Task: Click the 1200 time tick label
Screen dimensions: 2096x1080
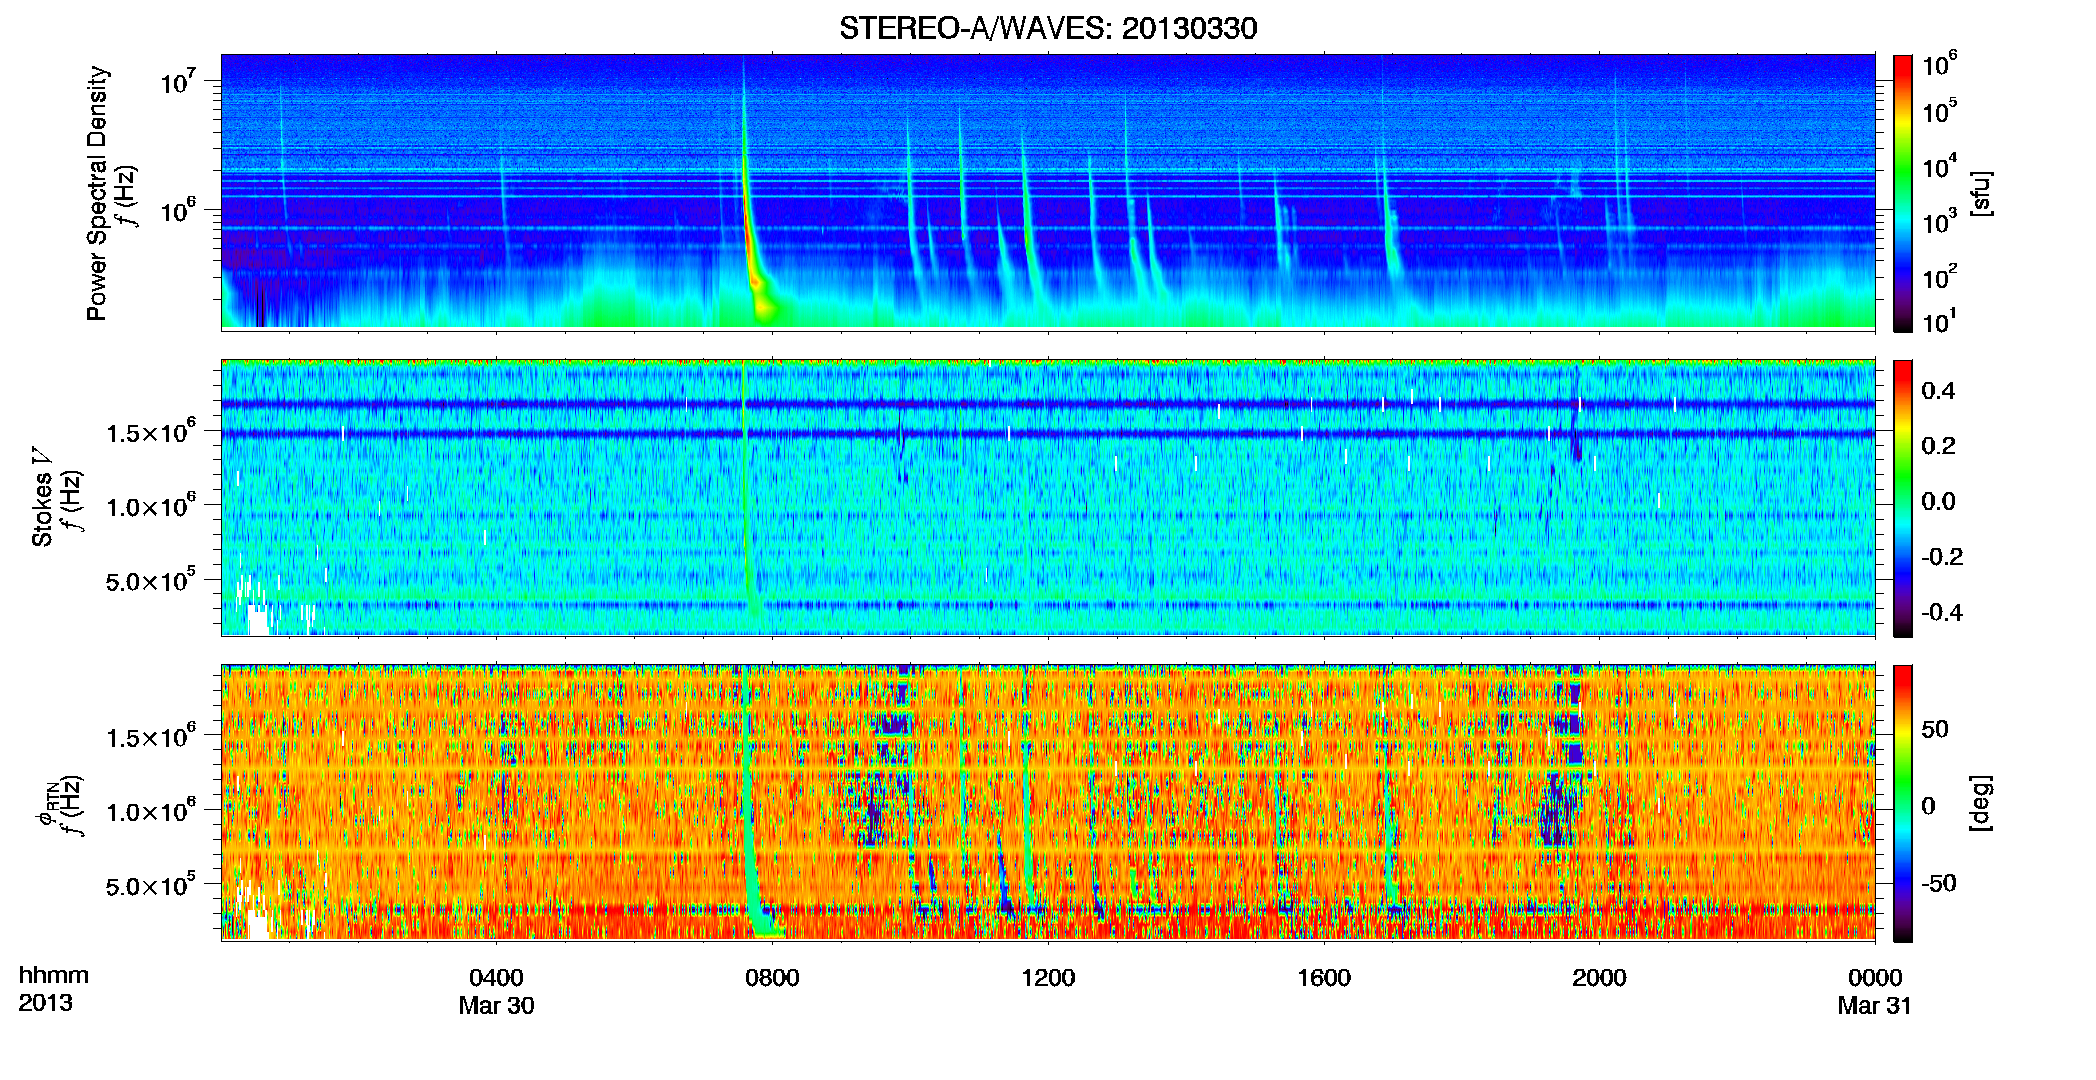Action: click(1048, 978)
